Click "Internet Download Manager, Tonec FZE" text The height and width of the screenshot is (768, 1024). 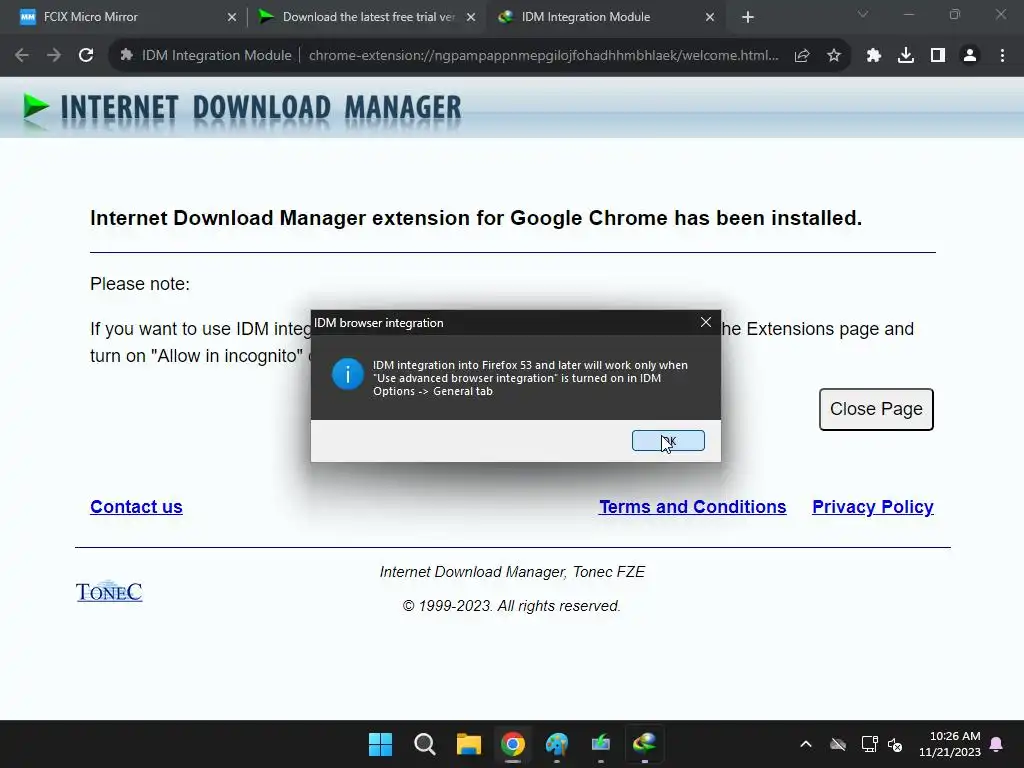pyautogui.click(x=513, y=572)
